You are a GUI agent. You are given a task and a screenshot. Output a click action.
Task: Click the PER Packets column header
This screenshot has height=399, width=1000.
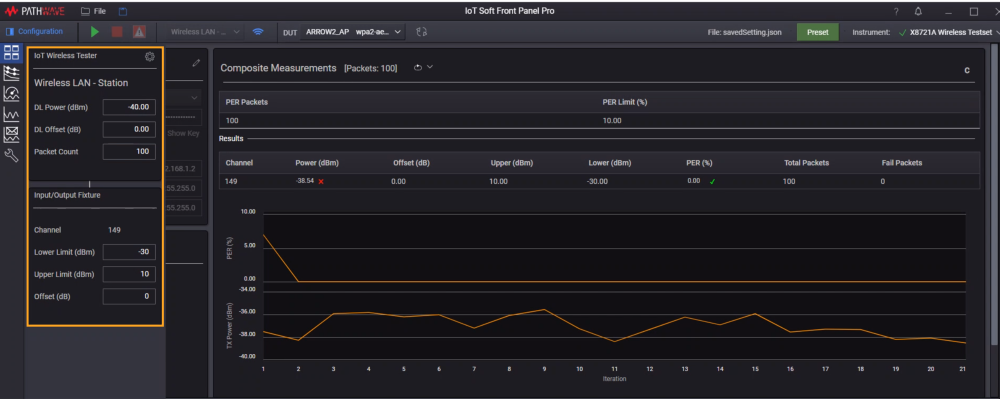[x=247, y=102]
